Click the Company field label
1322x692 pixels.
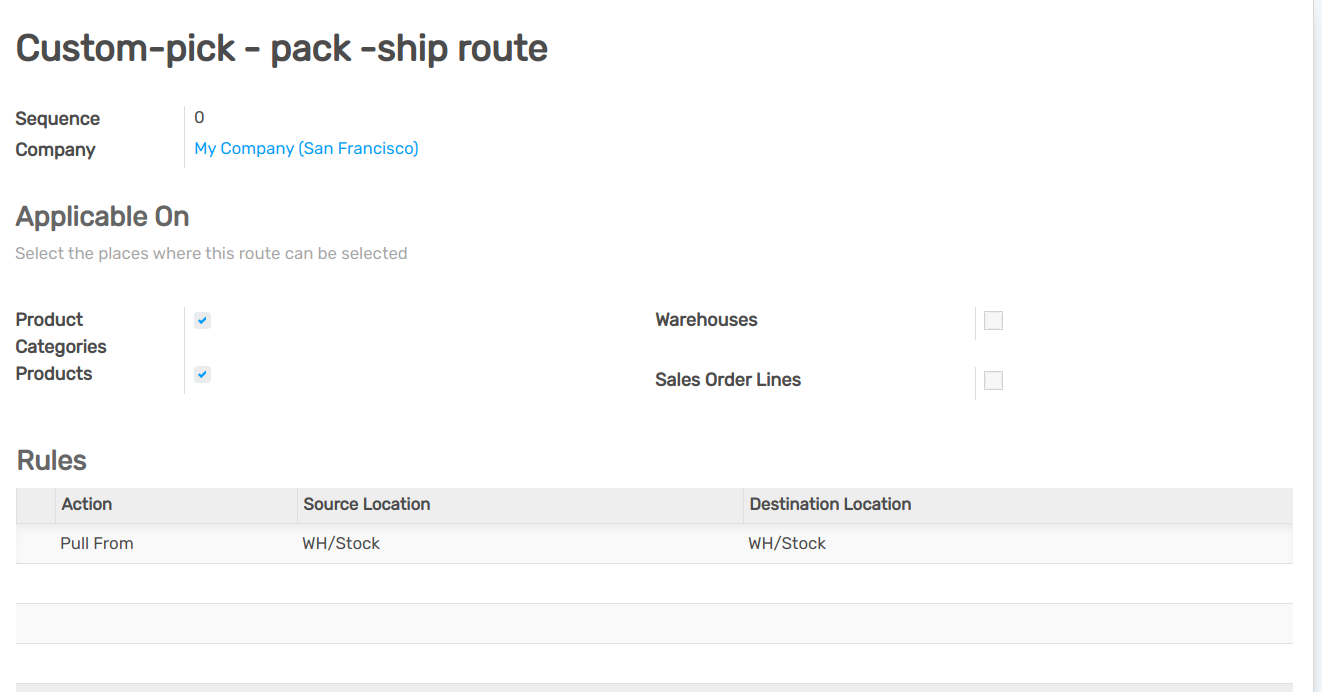(55, 150)
